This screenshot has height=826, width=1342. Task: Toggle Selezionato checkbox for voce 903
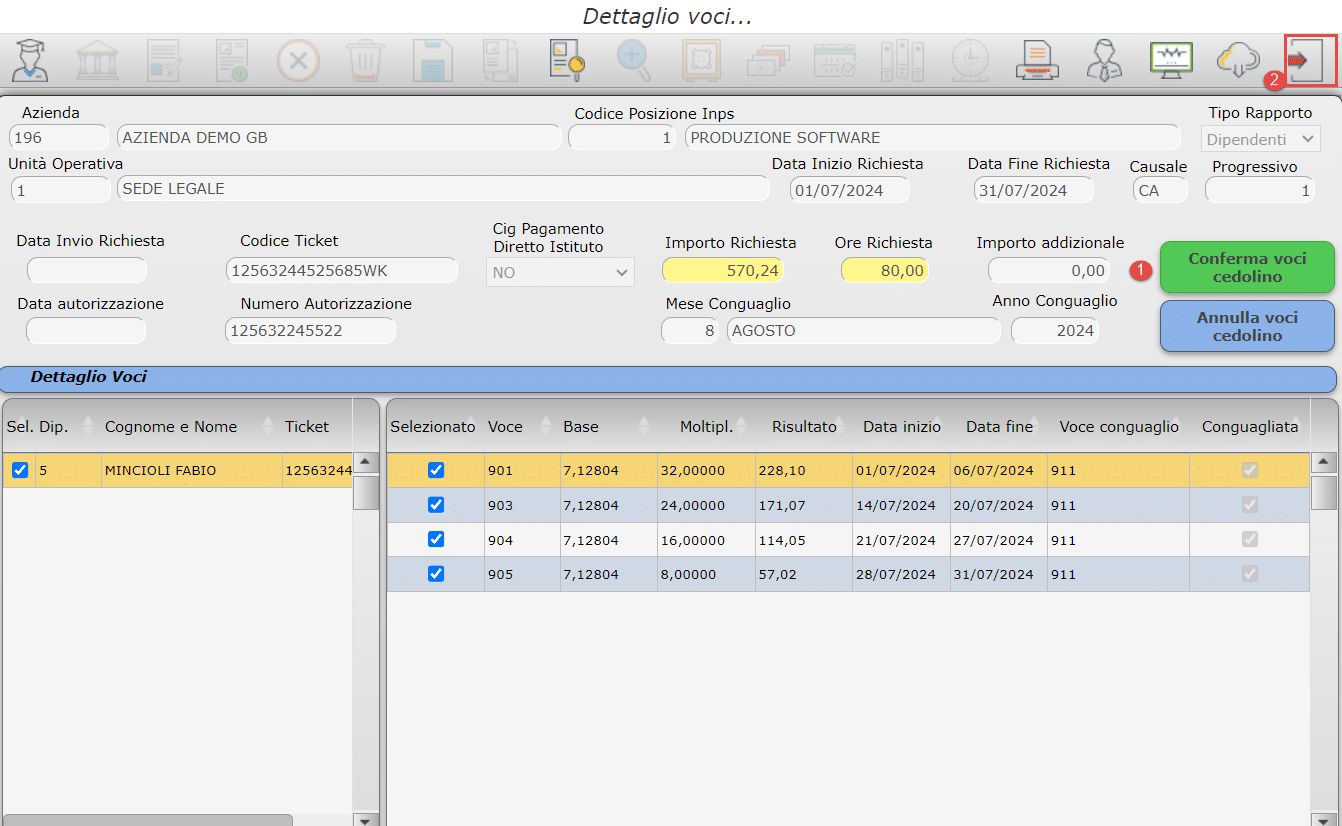coord(435,505)
